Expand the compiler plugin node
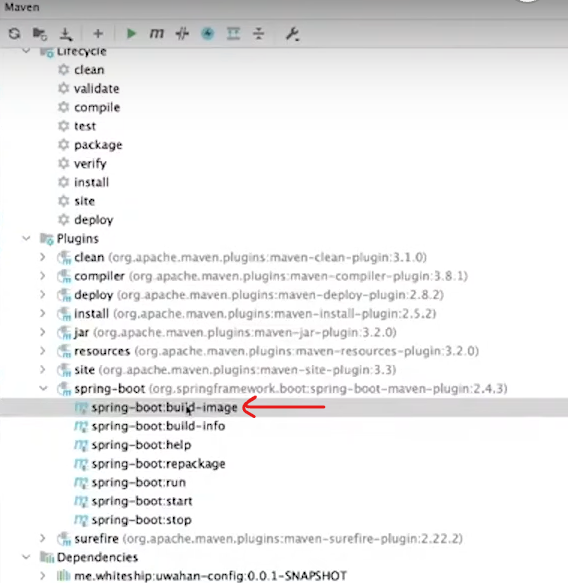 pos(43,276)
